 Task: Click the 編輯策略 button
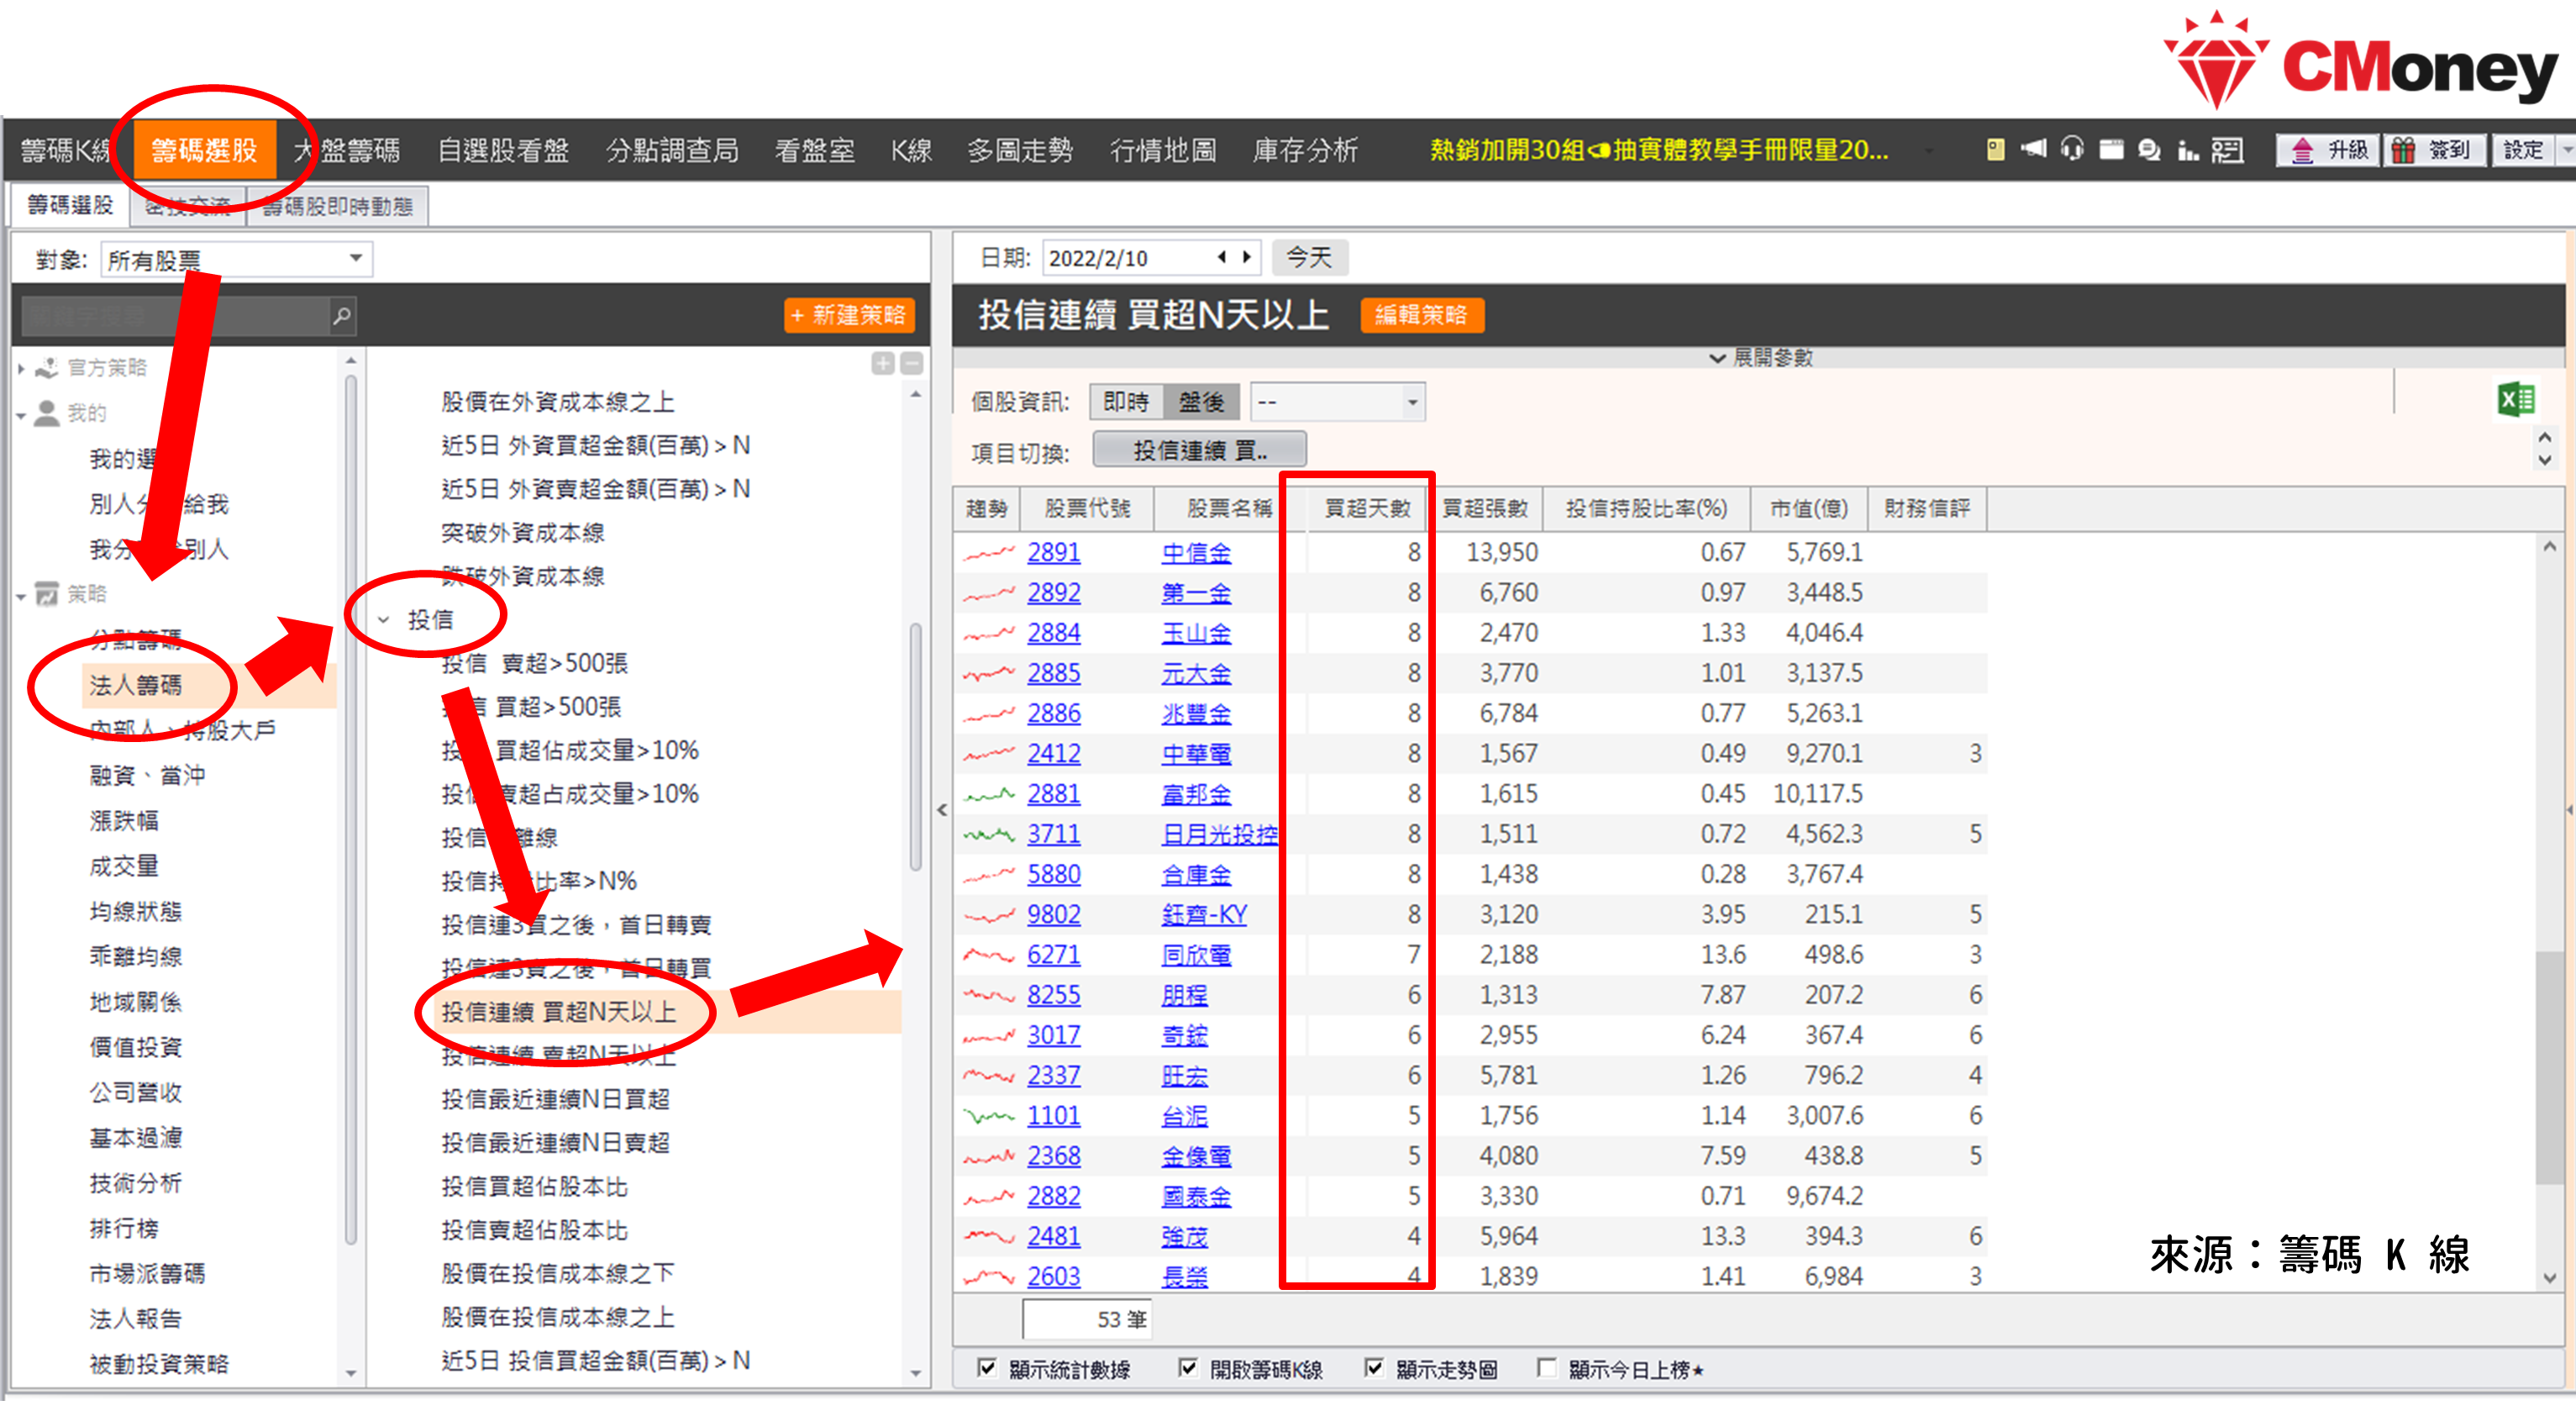(x=1421, y=315)
